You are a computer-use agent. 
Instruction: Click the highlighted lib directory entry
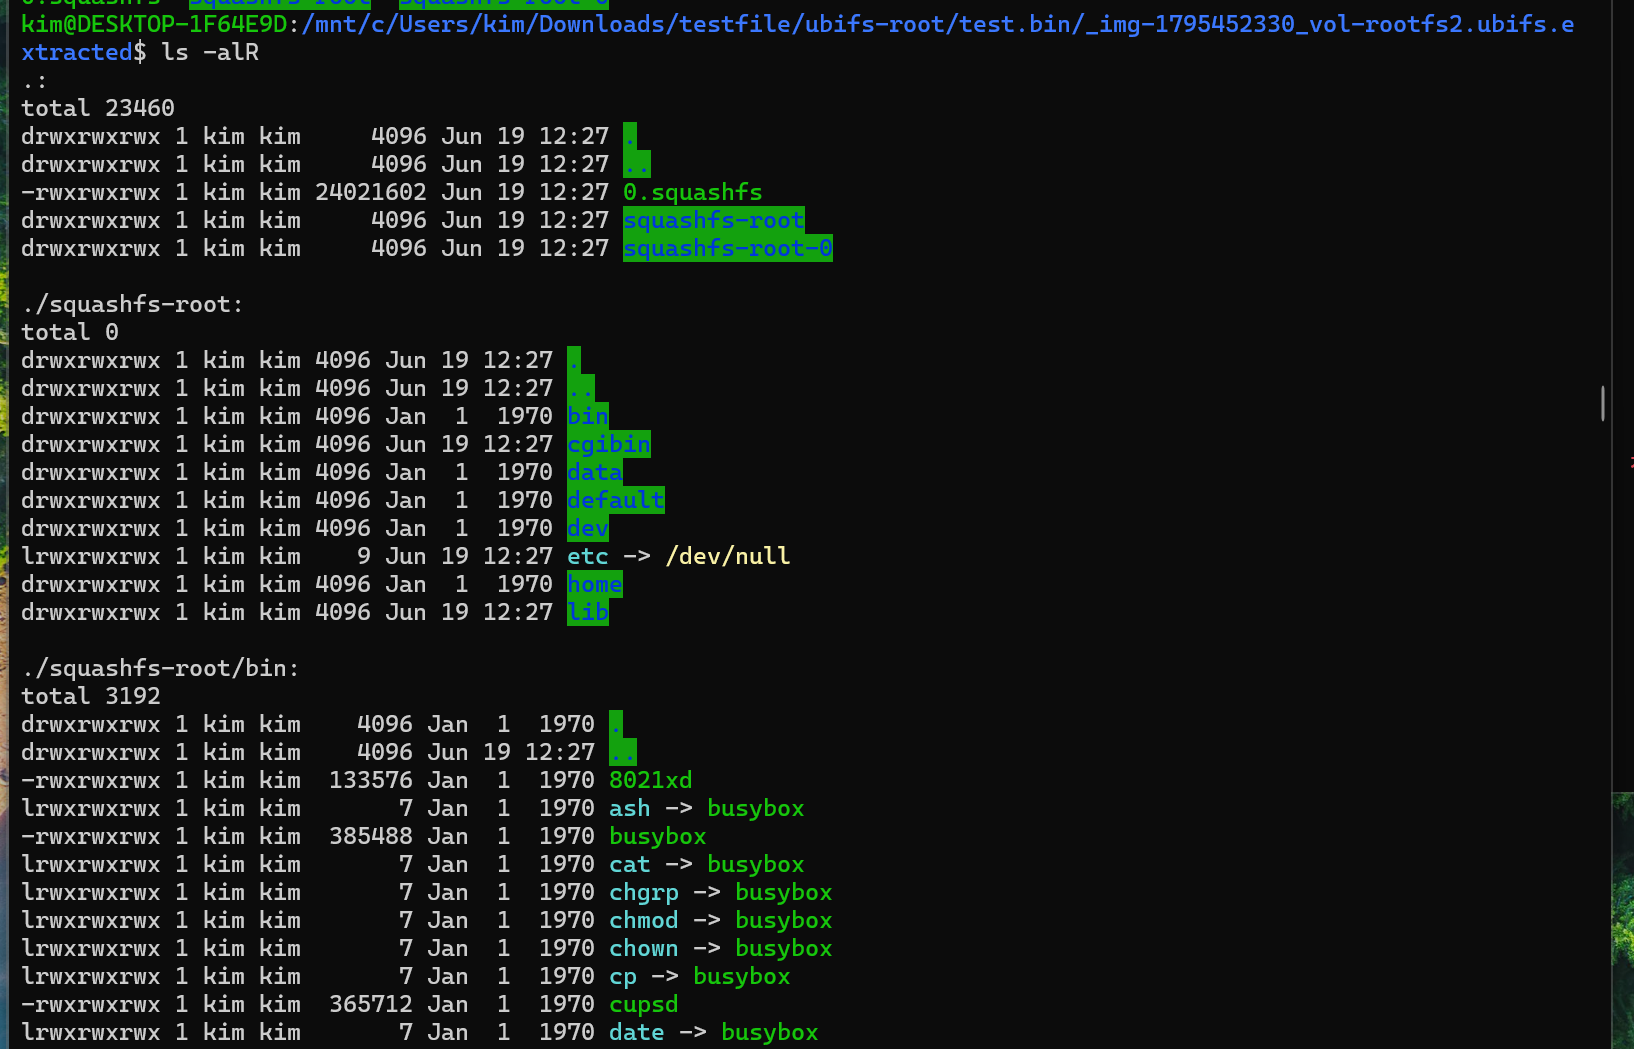(588, 612)
